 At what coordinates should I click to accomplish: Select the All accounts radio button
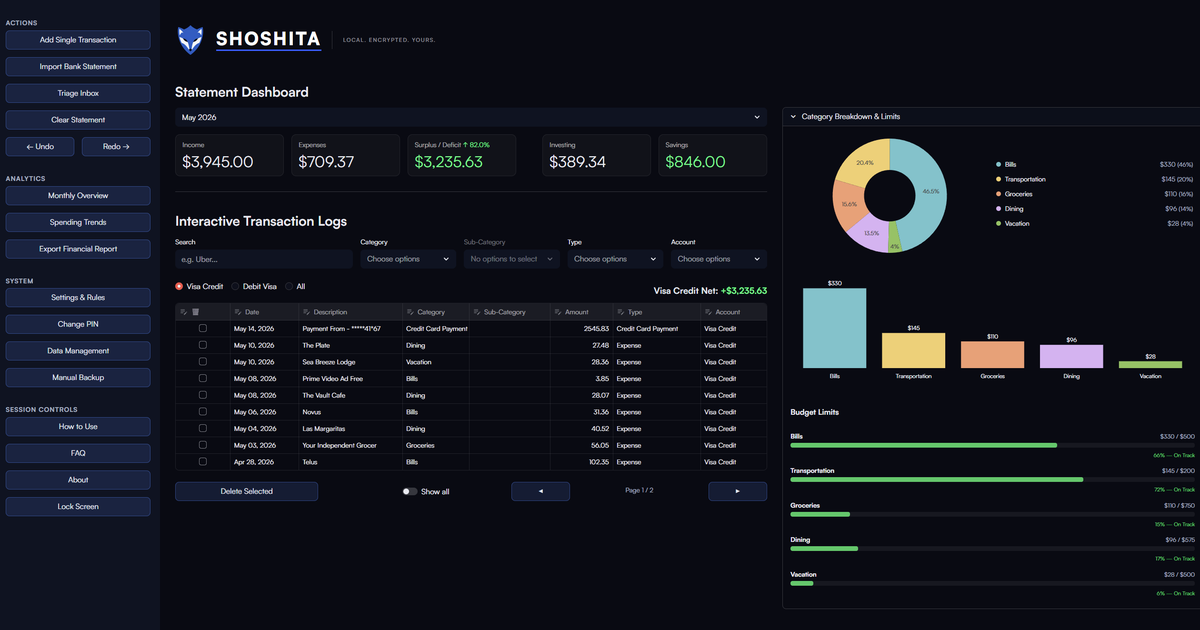coord(289,286)
